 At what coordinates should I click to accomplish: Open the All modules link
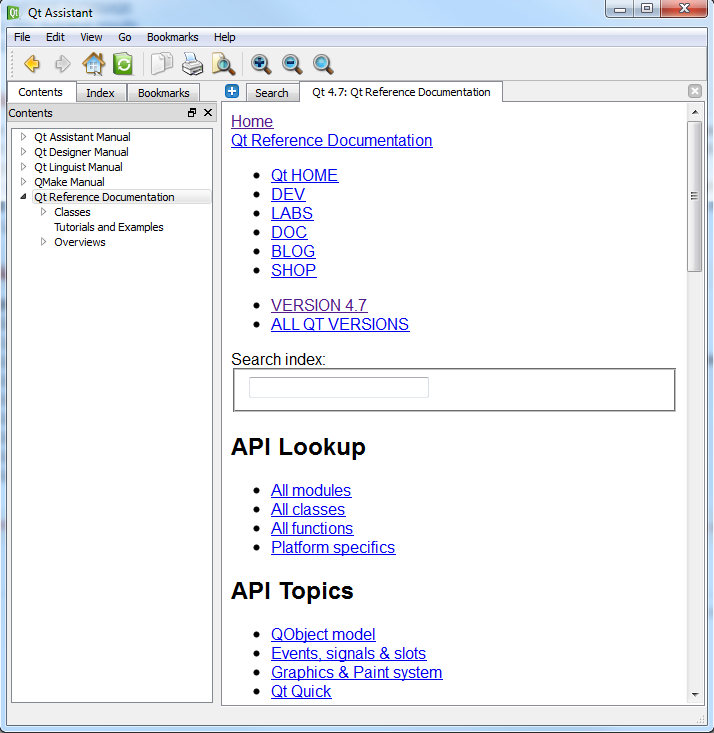pyautogui.click(x=311, y=490)
